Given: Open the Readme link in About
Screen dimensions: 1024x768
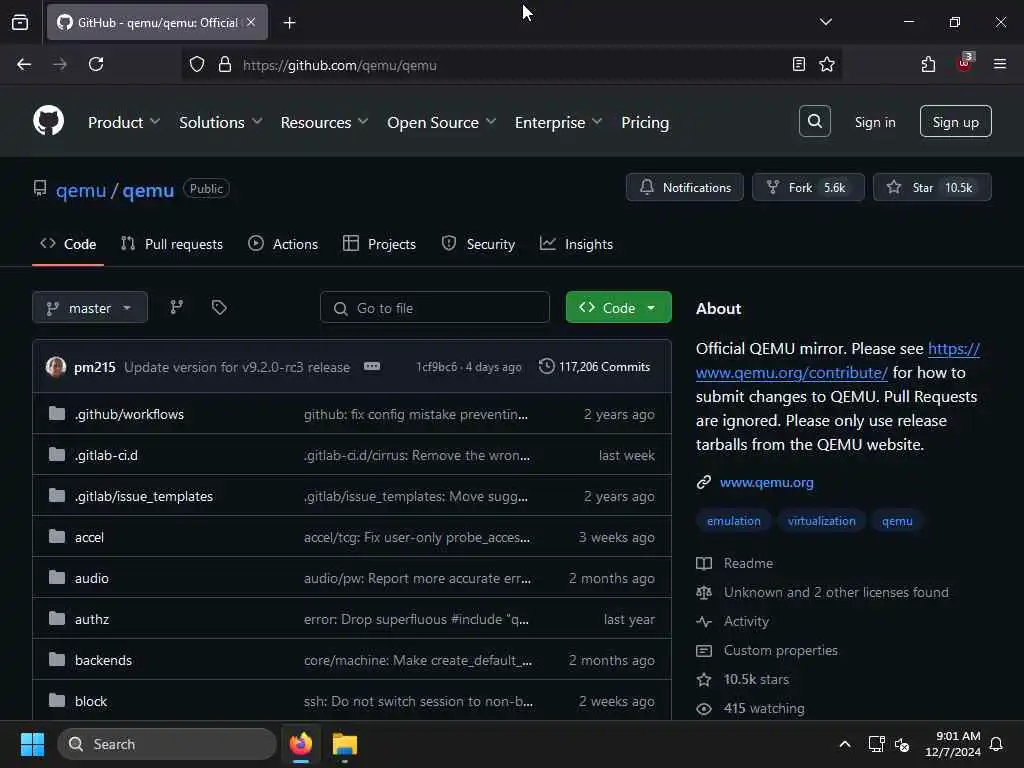Looking at the screenshot, I should coord(748,563).
